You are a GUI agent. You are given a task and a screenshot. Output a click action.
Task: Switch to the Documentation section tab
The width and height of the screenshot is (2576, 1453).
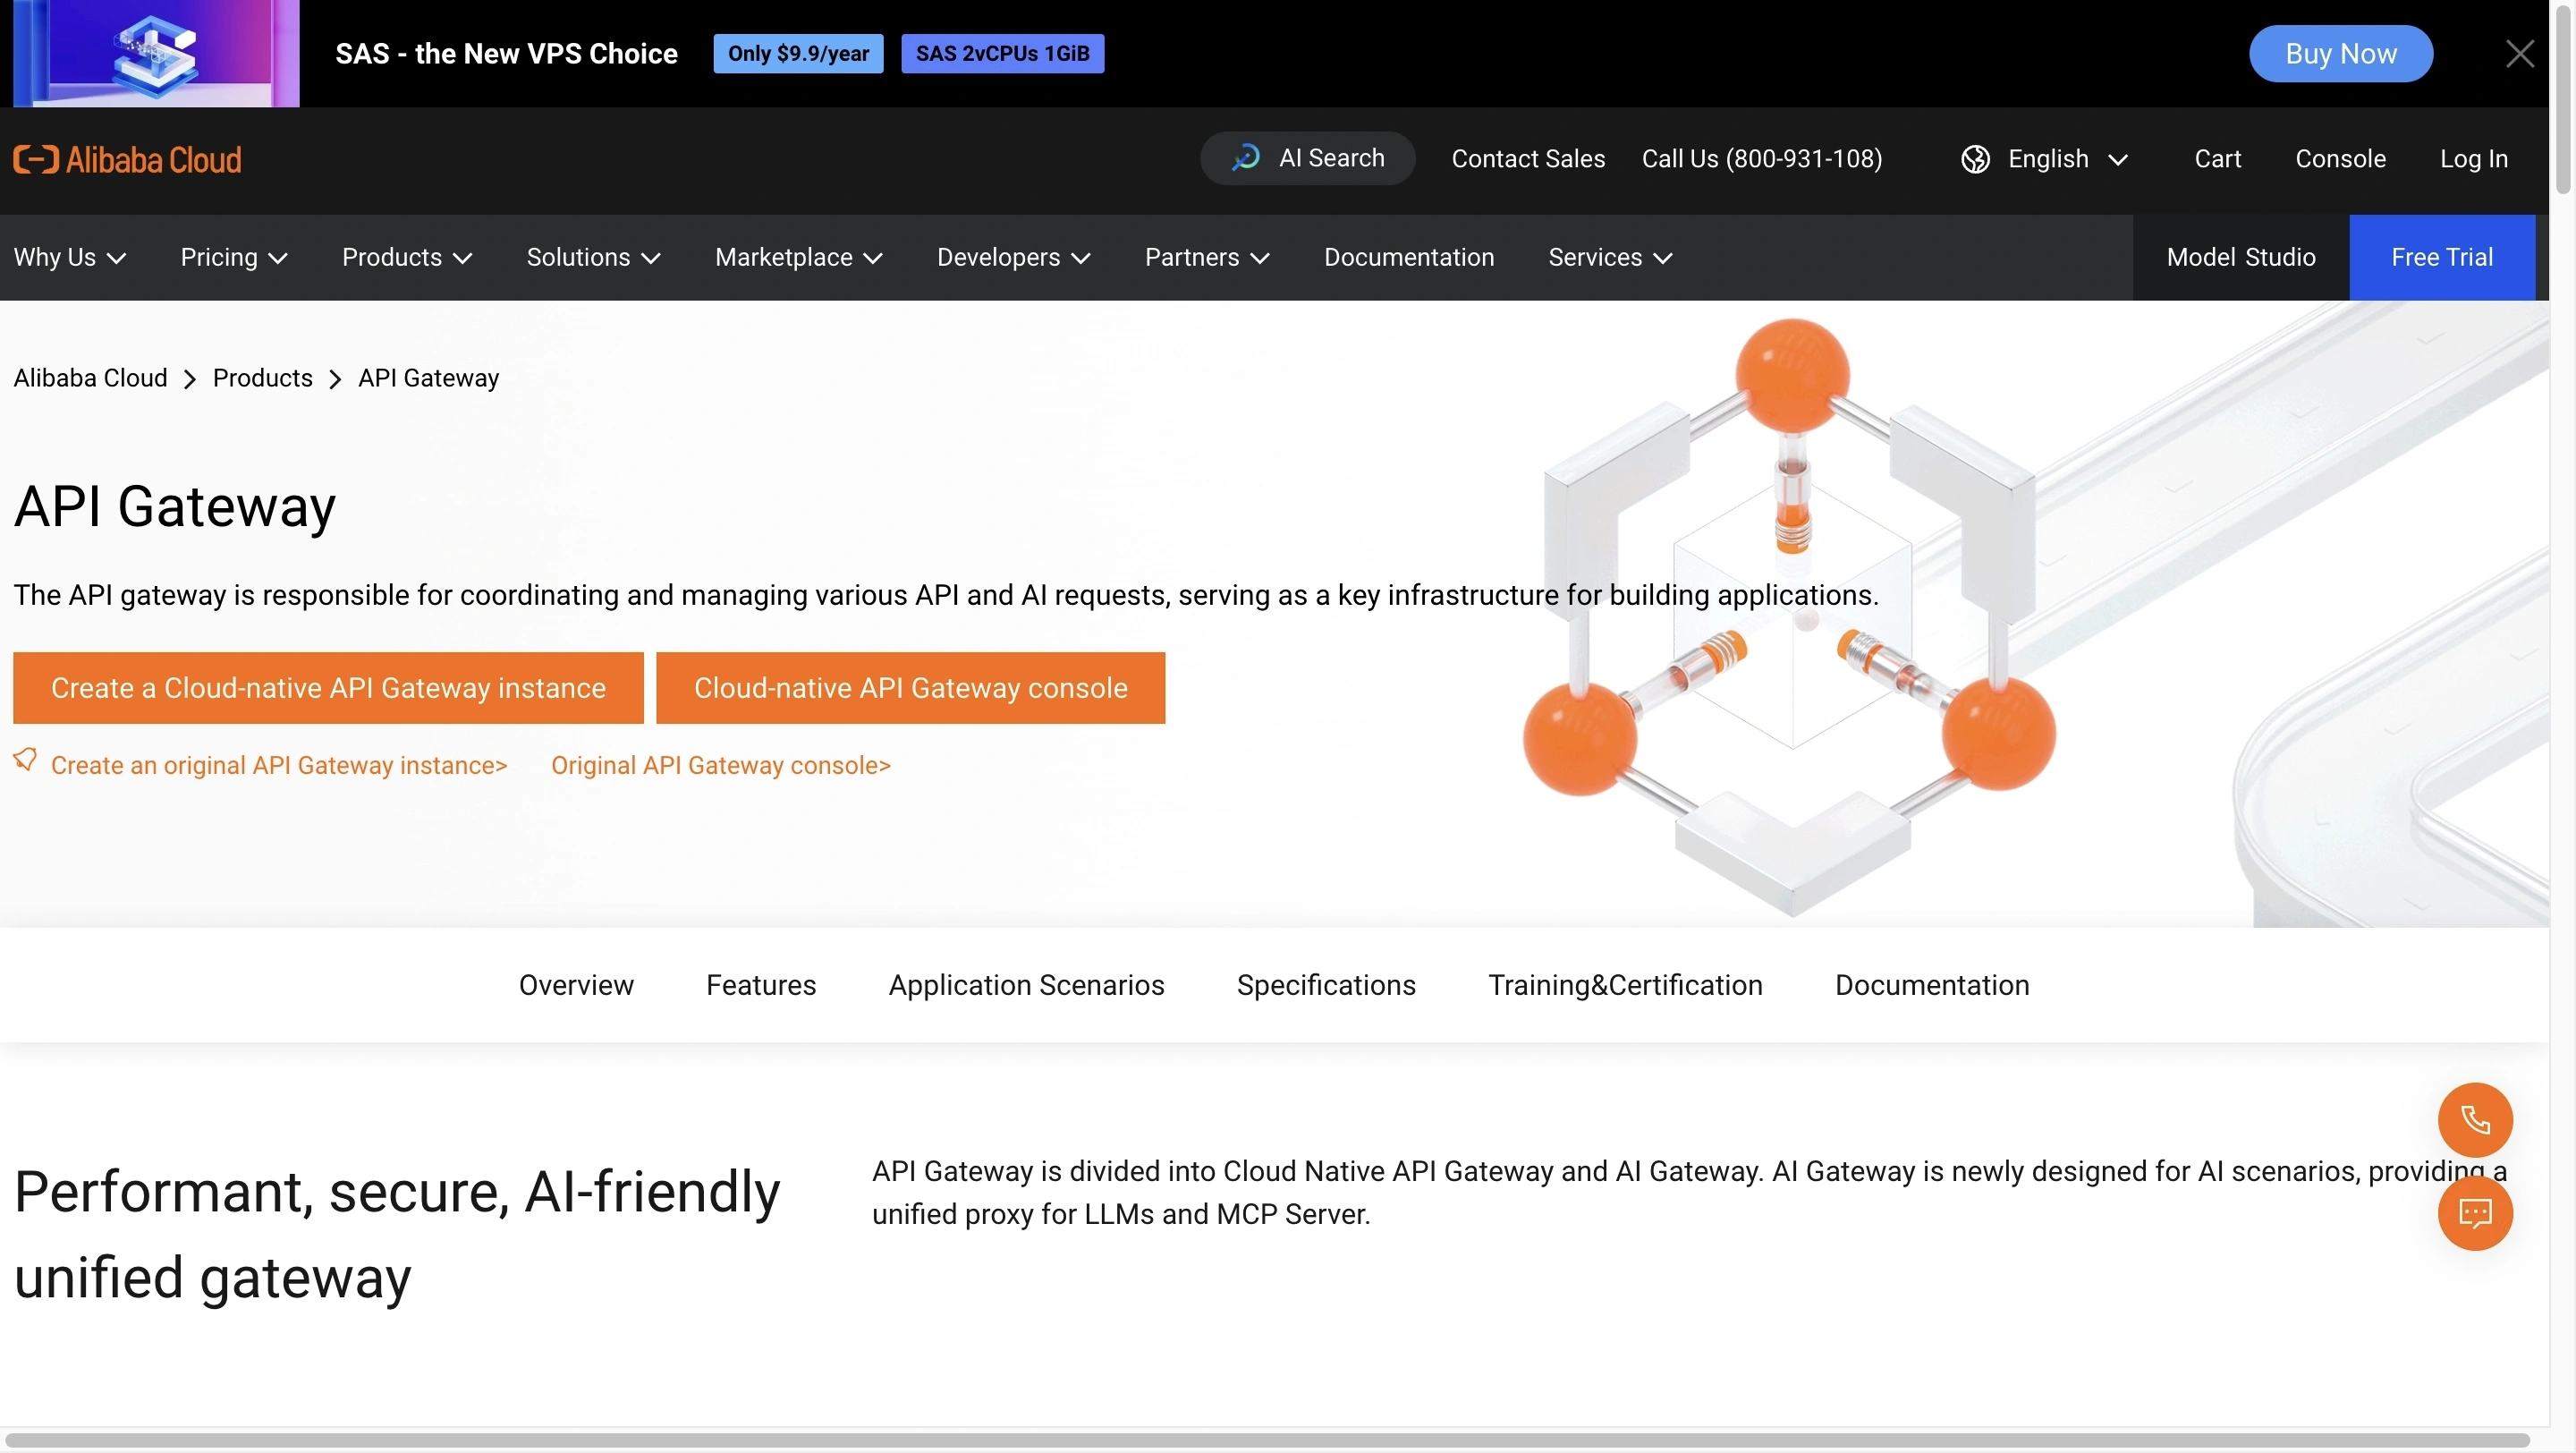[x=1932, y=985]
